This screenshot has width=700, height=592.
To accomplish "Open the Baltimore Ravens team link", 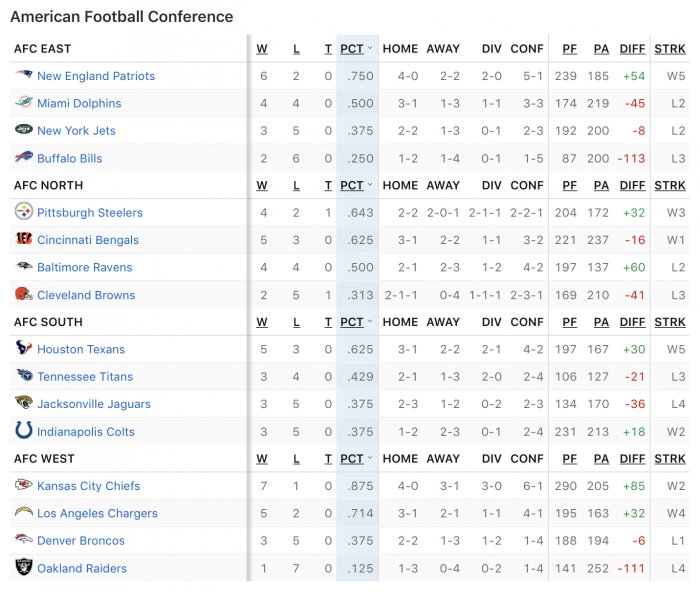I will click(x=85, y=267).
